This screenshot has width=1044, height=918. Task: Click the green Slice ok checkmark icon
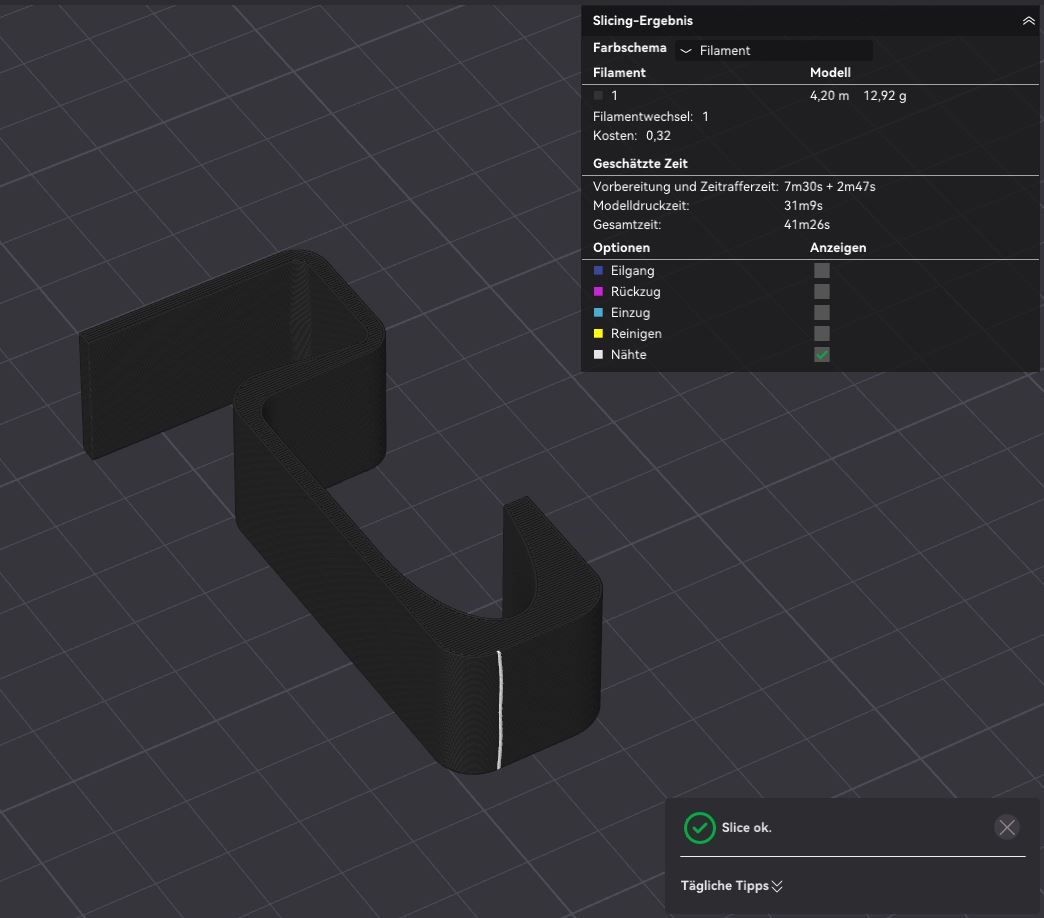pyautogui.click(x=699, y=827)
